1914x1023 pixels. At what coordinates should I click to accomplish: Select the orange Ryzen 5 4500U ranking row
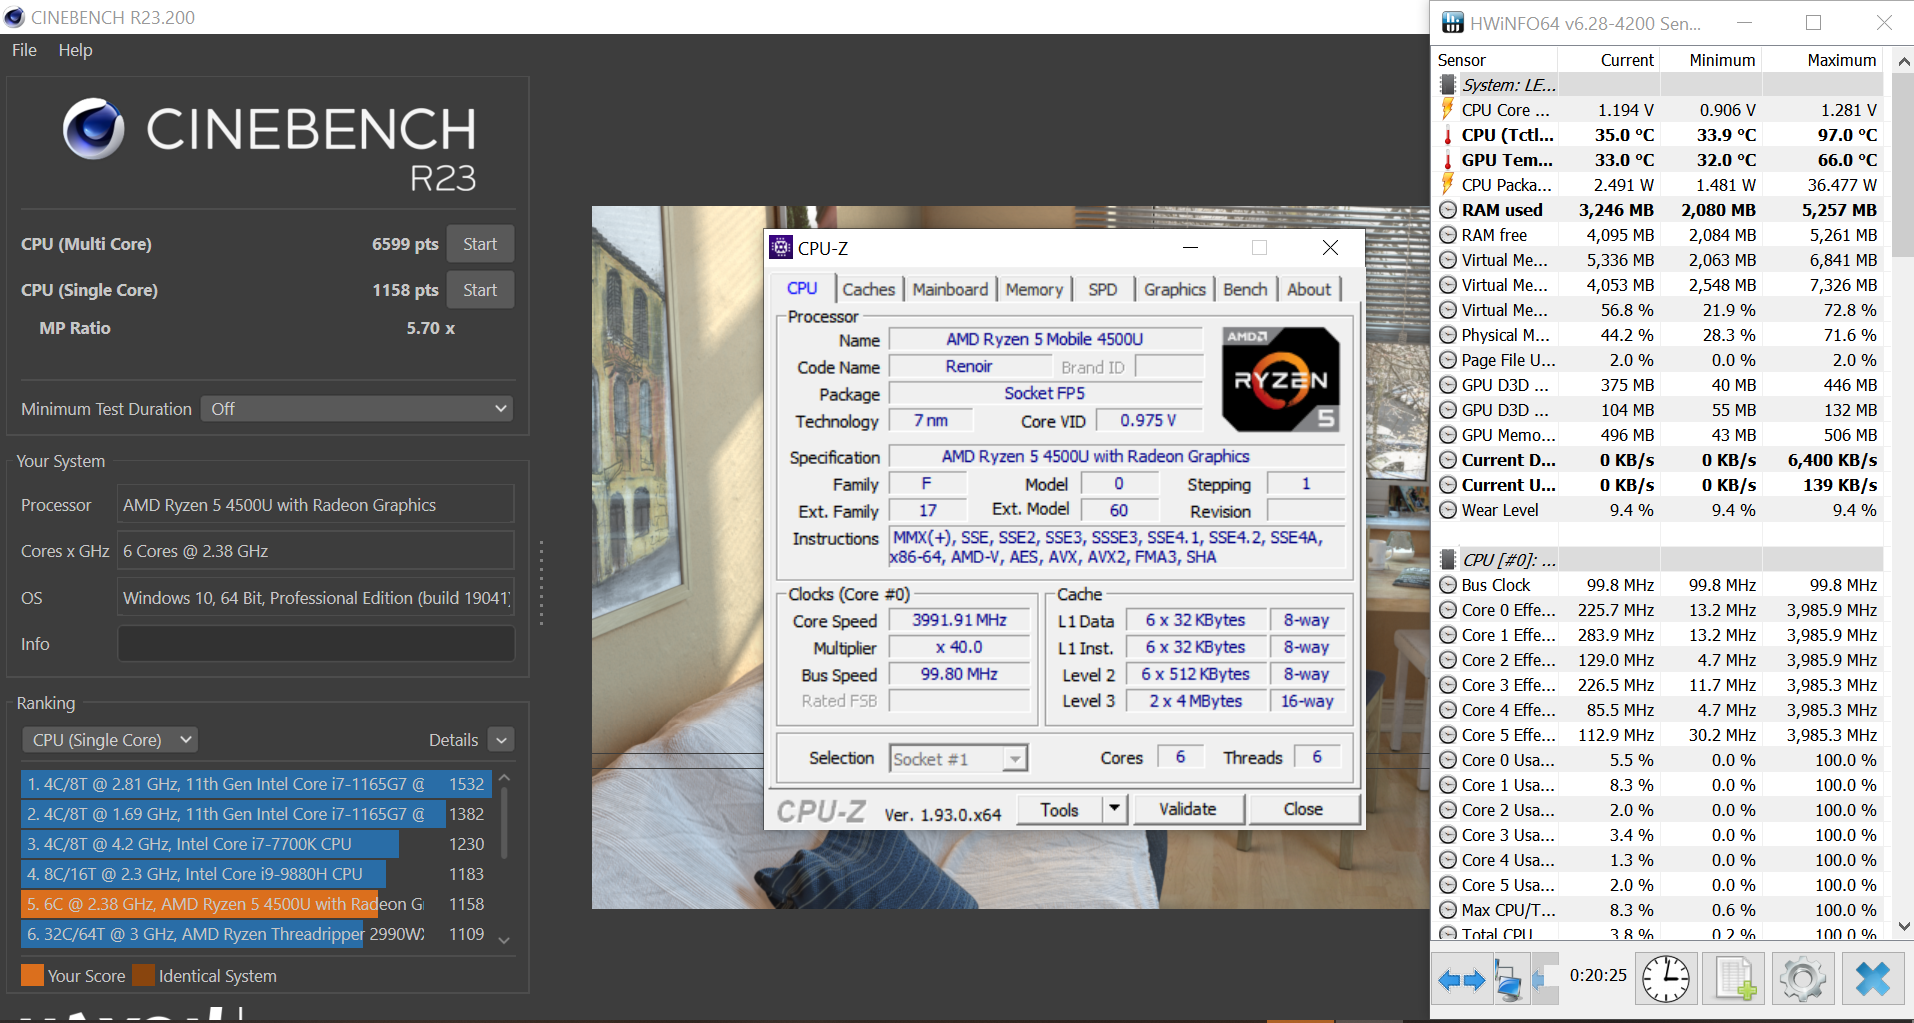click(x=256, y=904)
